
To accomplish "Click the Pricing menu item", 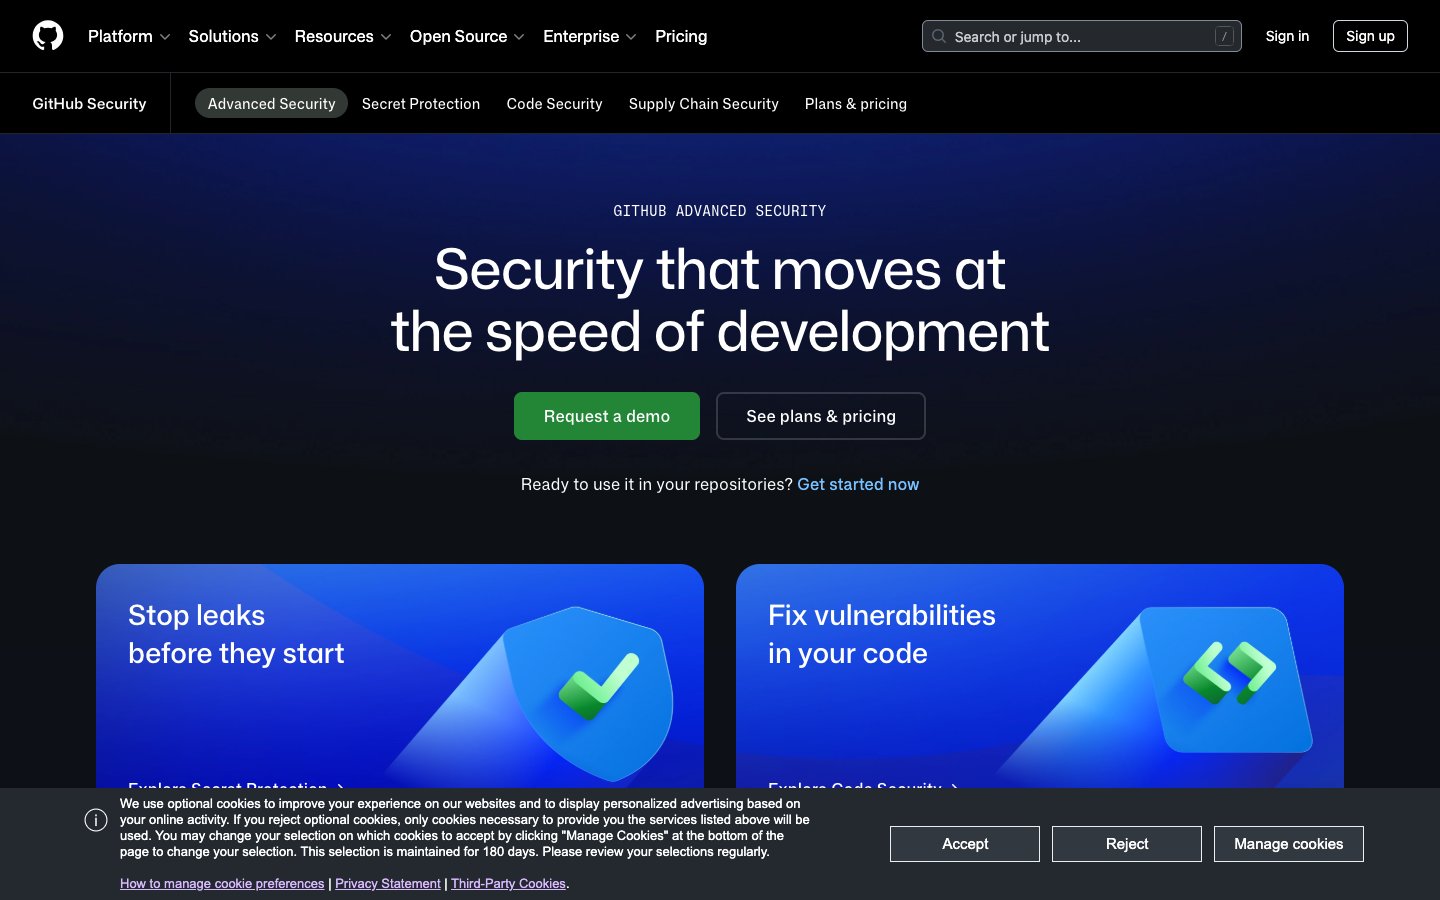I will (x=681, y=36).
